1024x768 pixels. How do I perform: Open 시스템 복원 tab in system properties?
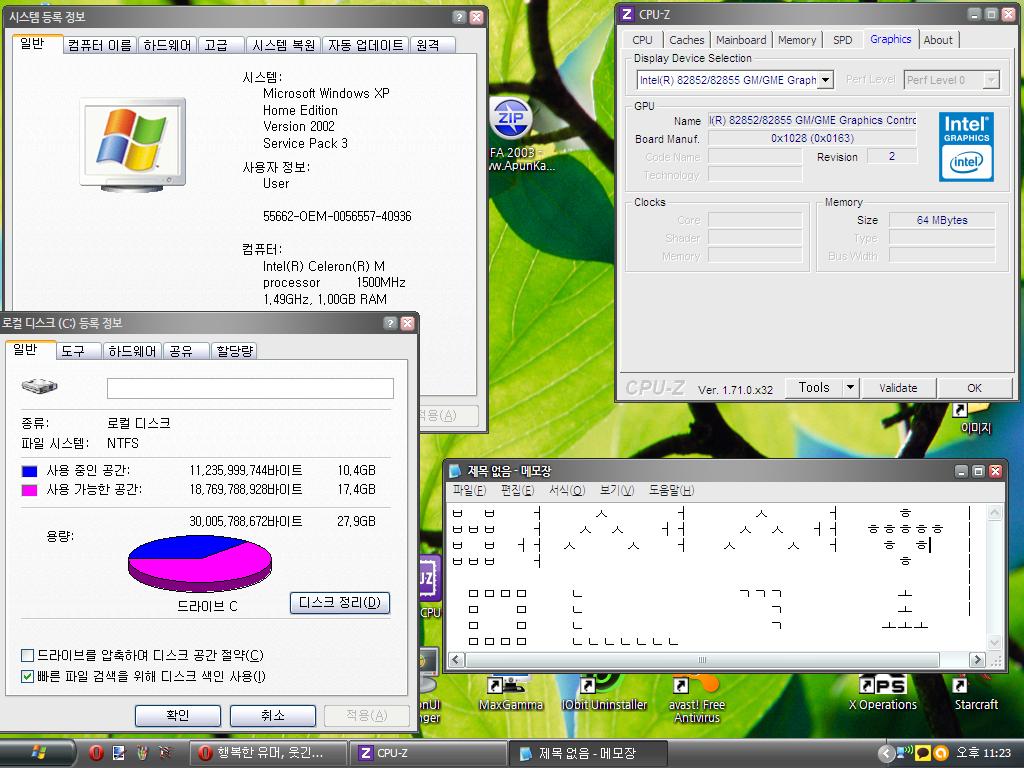click(x=283, y=45)
